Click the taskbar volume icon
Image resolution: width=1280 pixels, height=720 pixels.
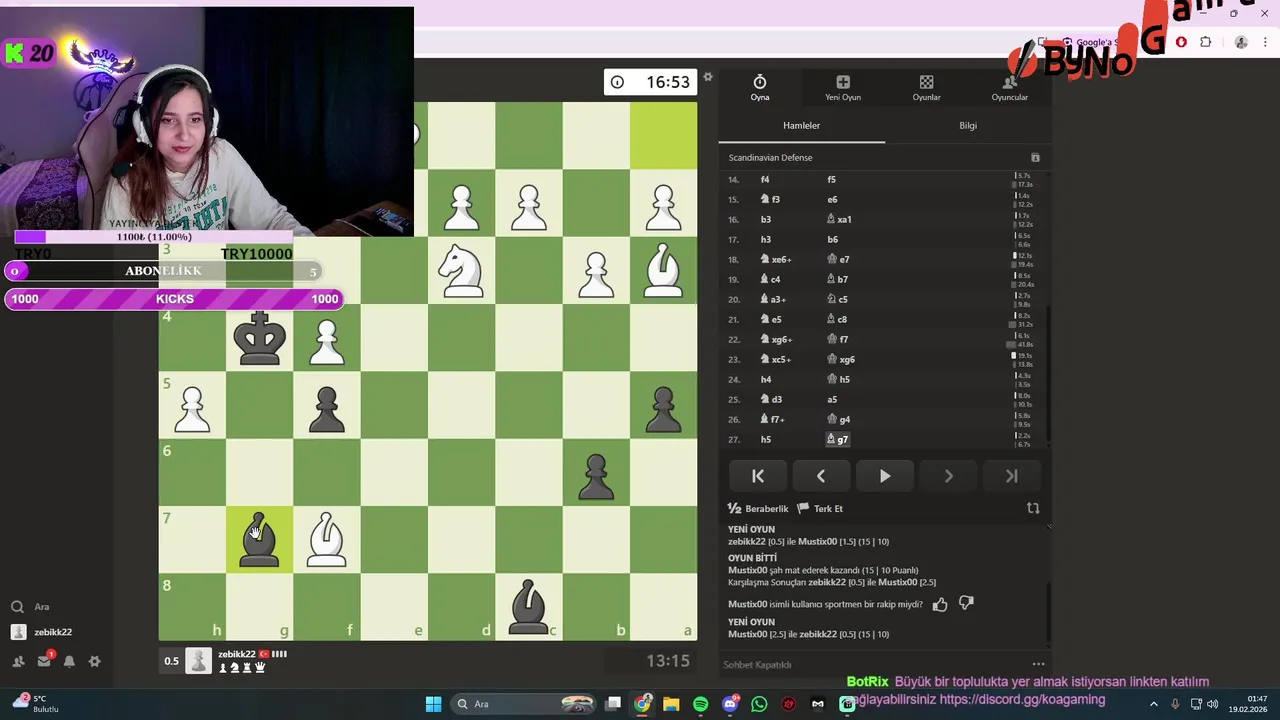[x=1212, y=704]
